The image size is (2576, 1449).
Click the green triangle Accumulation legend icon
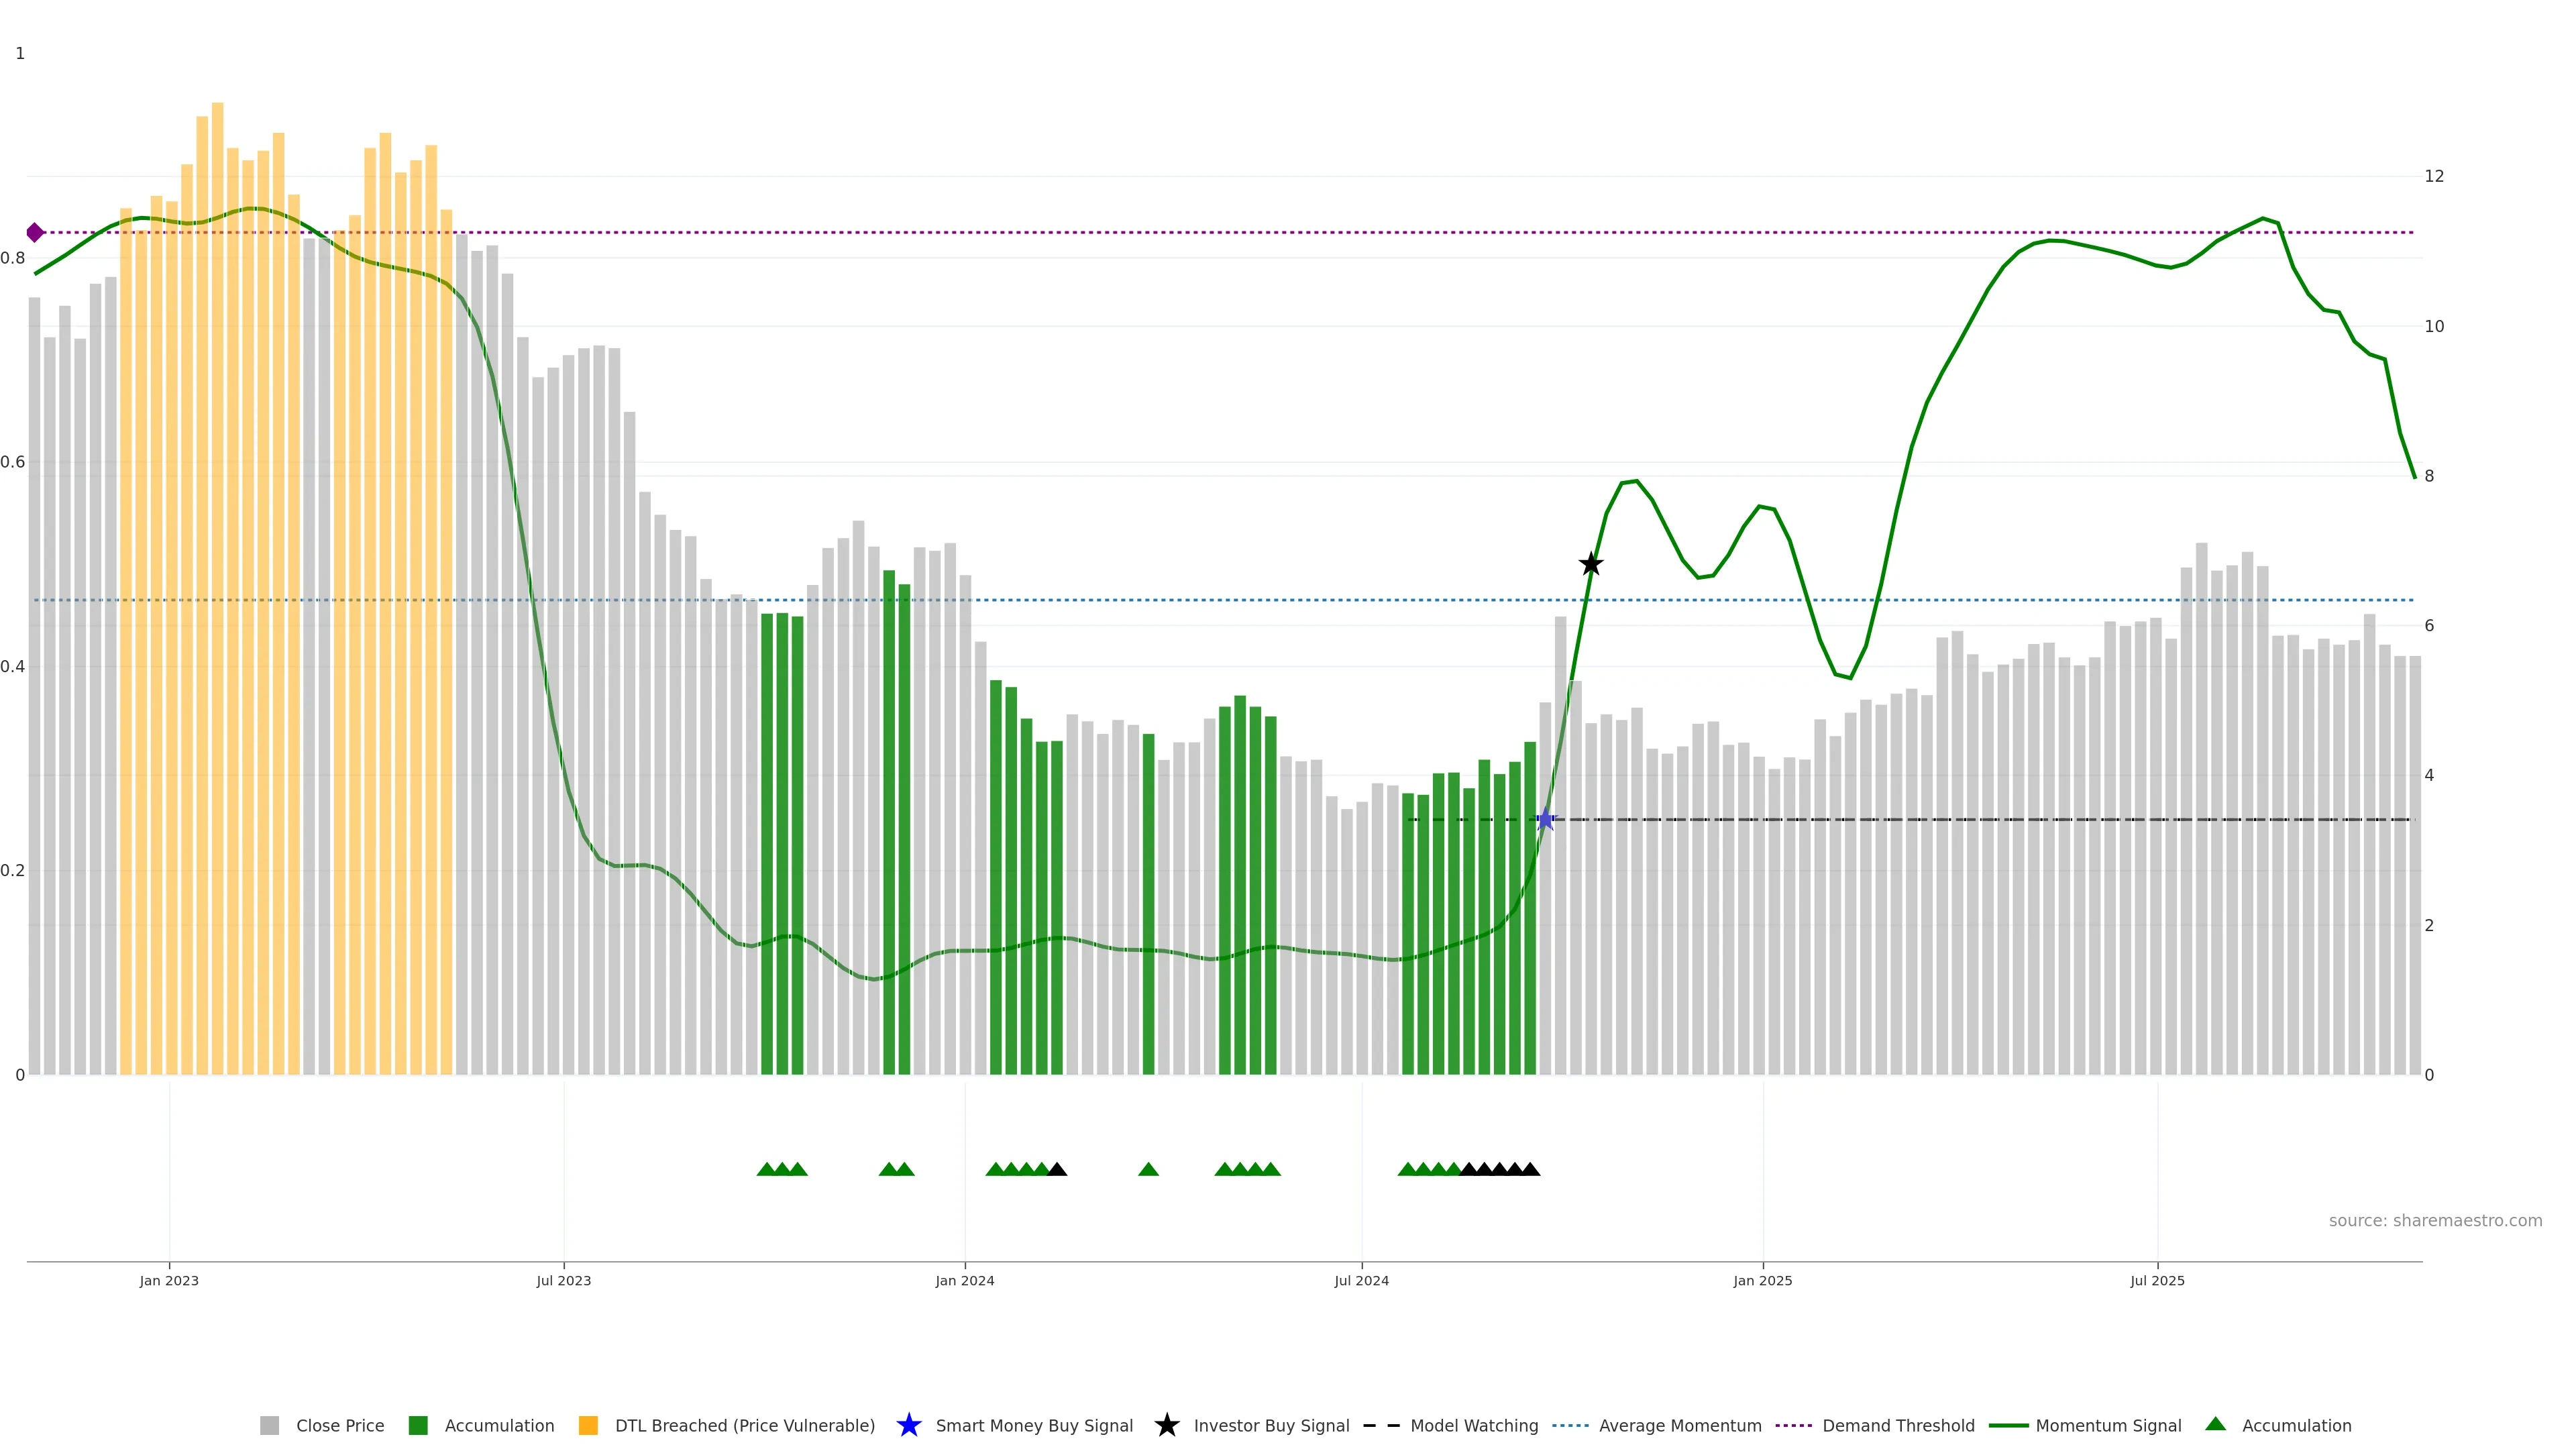coord(2216,1424)
